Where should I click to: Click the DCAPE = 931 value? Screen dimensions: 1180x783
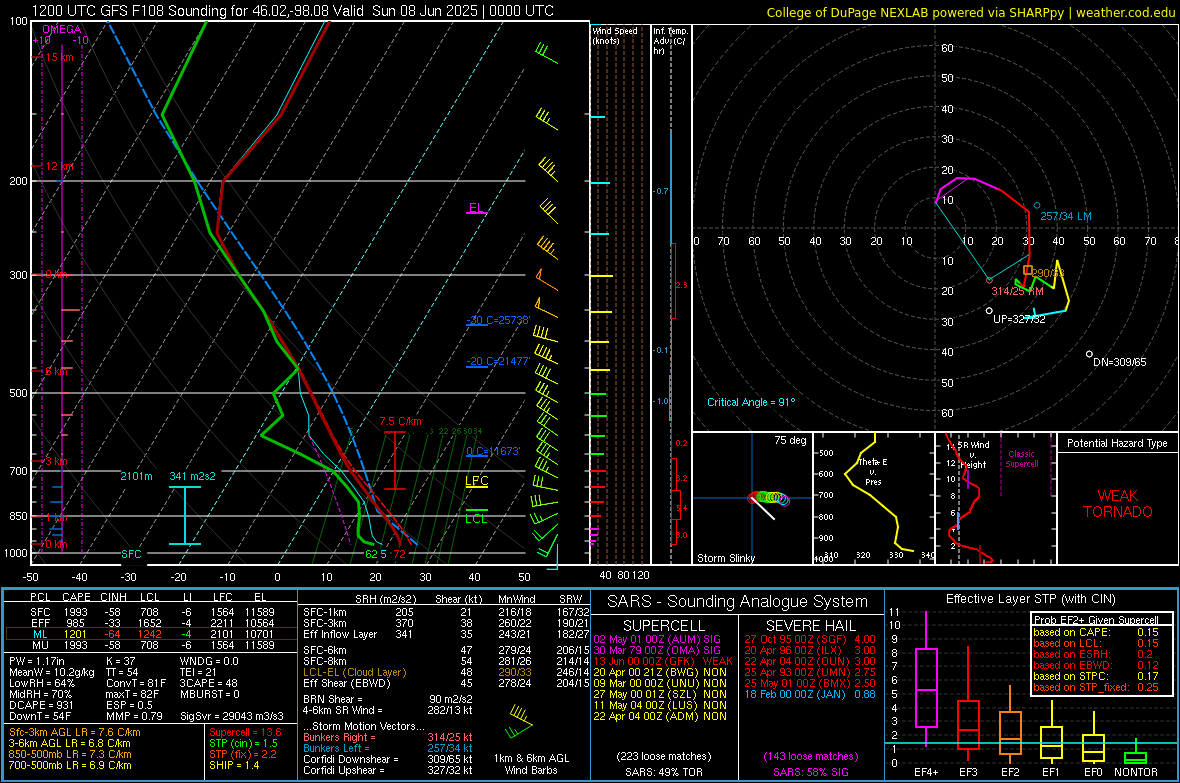click(41, 705)
